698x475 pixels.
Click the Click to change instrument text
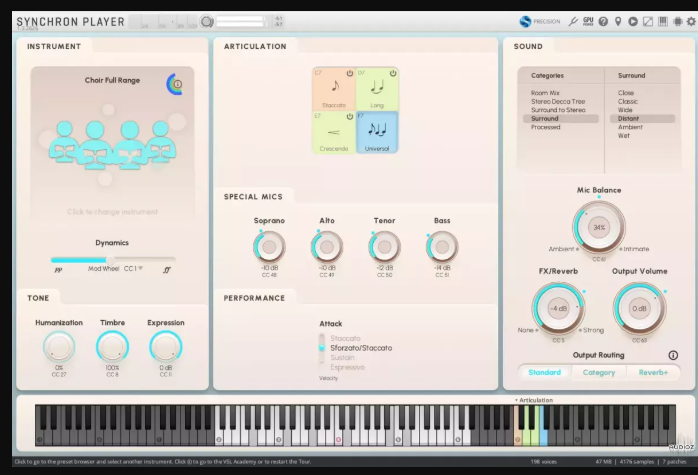(x=112, y=211)
